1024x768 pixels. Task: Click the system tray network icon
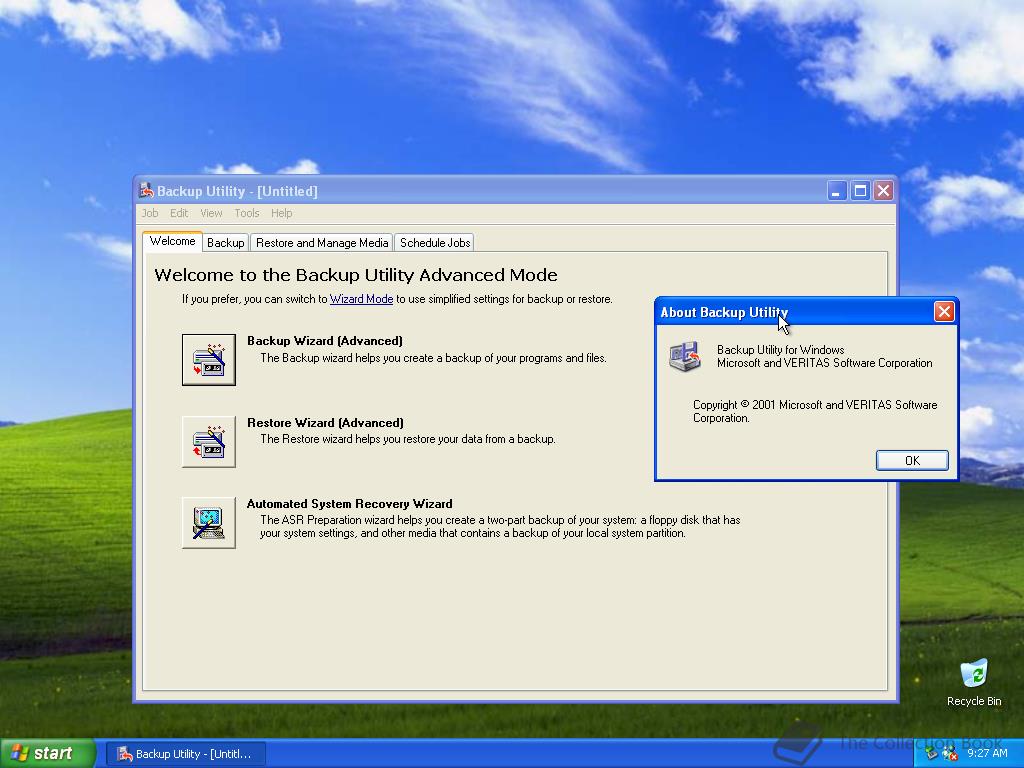pyautogui.click(x=933, y=754)
